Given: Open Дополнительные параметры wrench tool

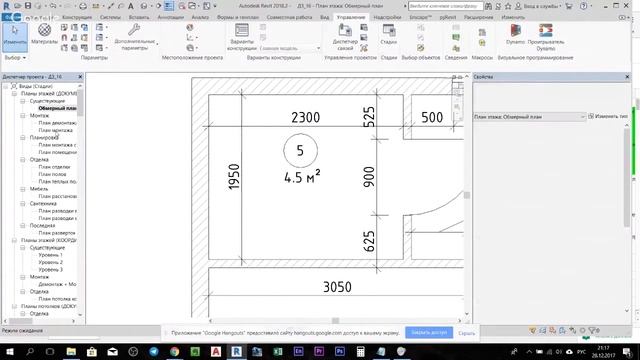Looking at the screenshot, I should point(135,37).
